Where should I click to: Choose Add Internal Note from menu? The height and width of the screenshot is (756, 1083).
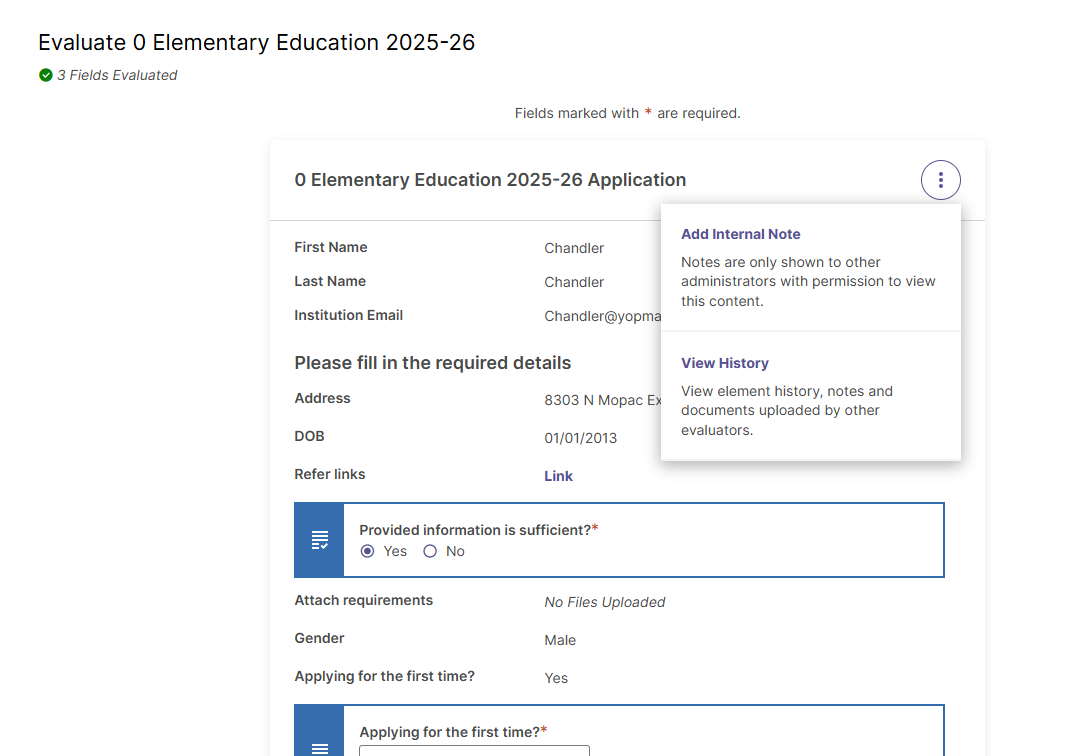(740, 234)
